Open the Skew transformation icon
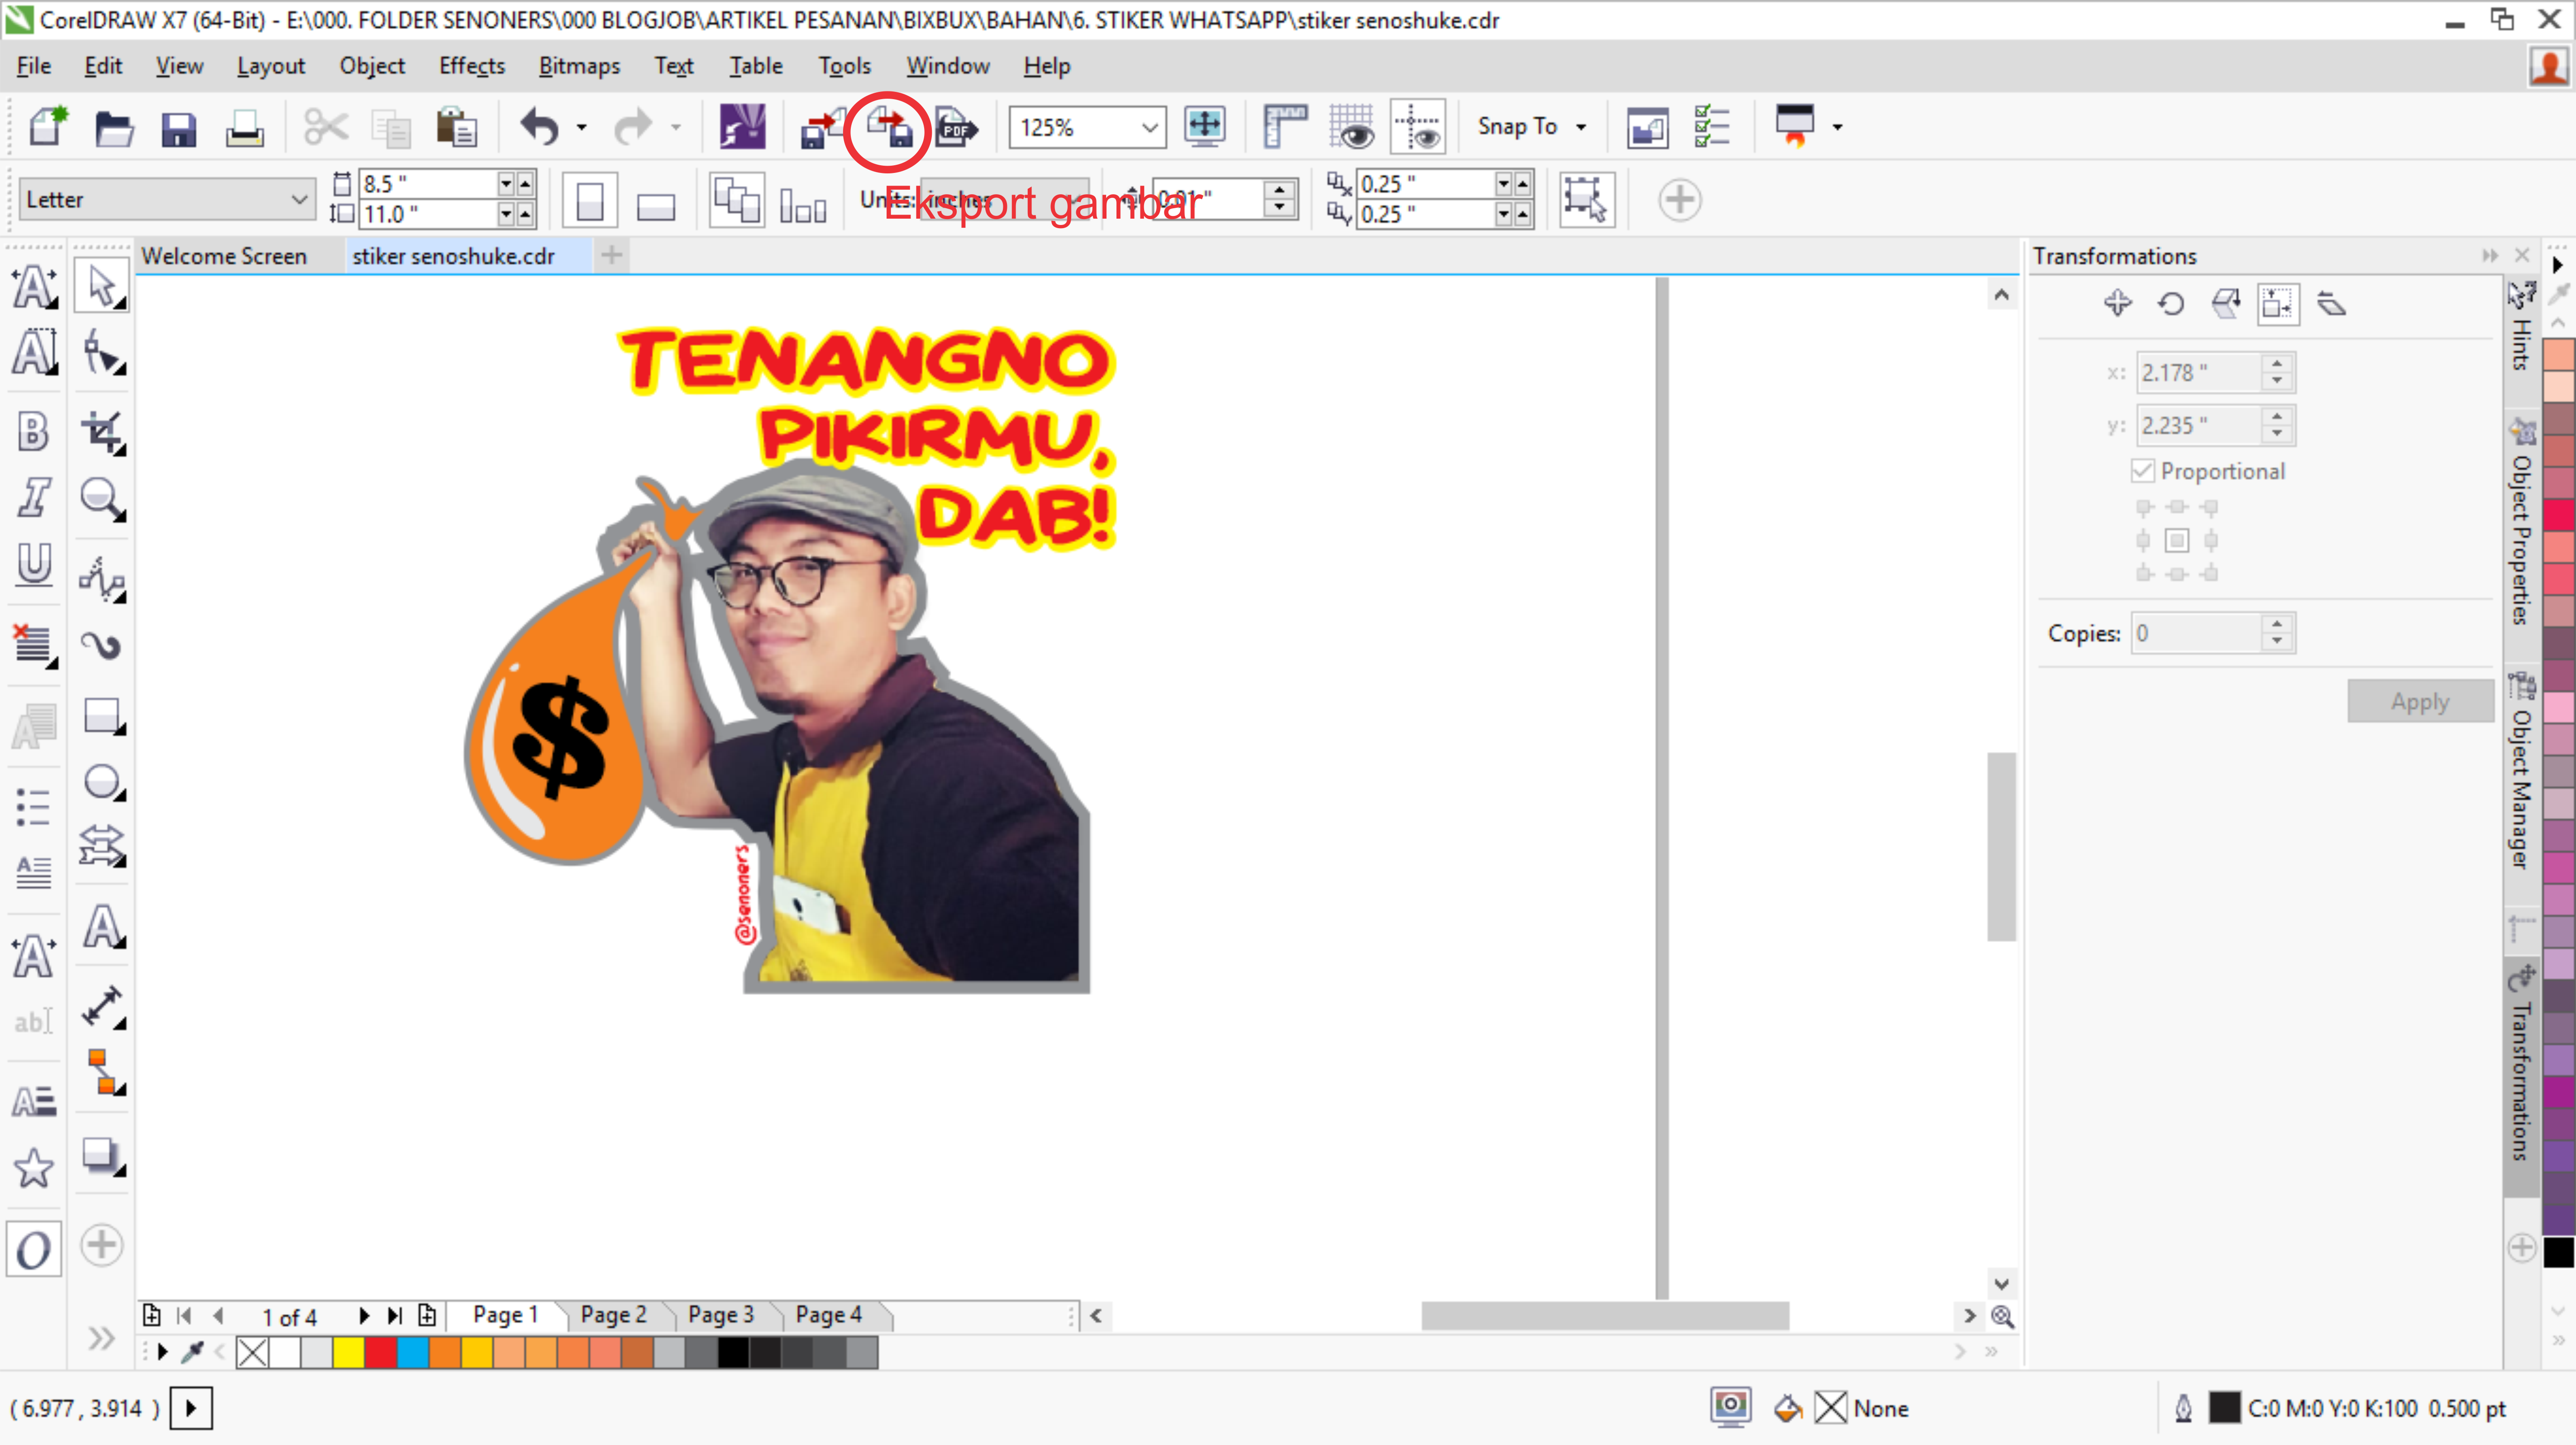2576x1445 pixels. click(x=2331, y=304)
